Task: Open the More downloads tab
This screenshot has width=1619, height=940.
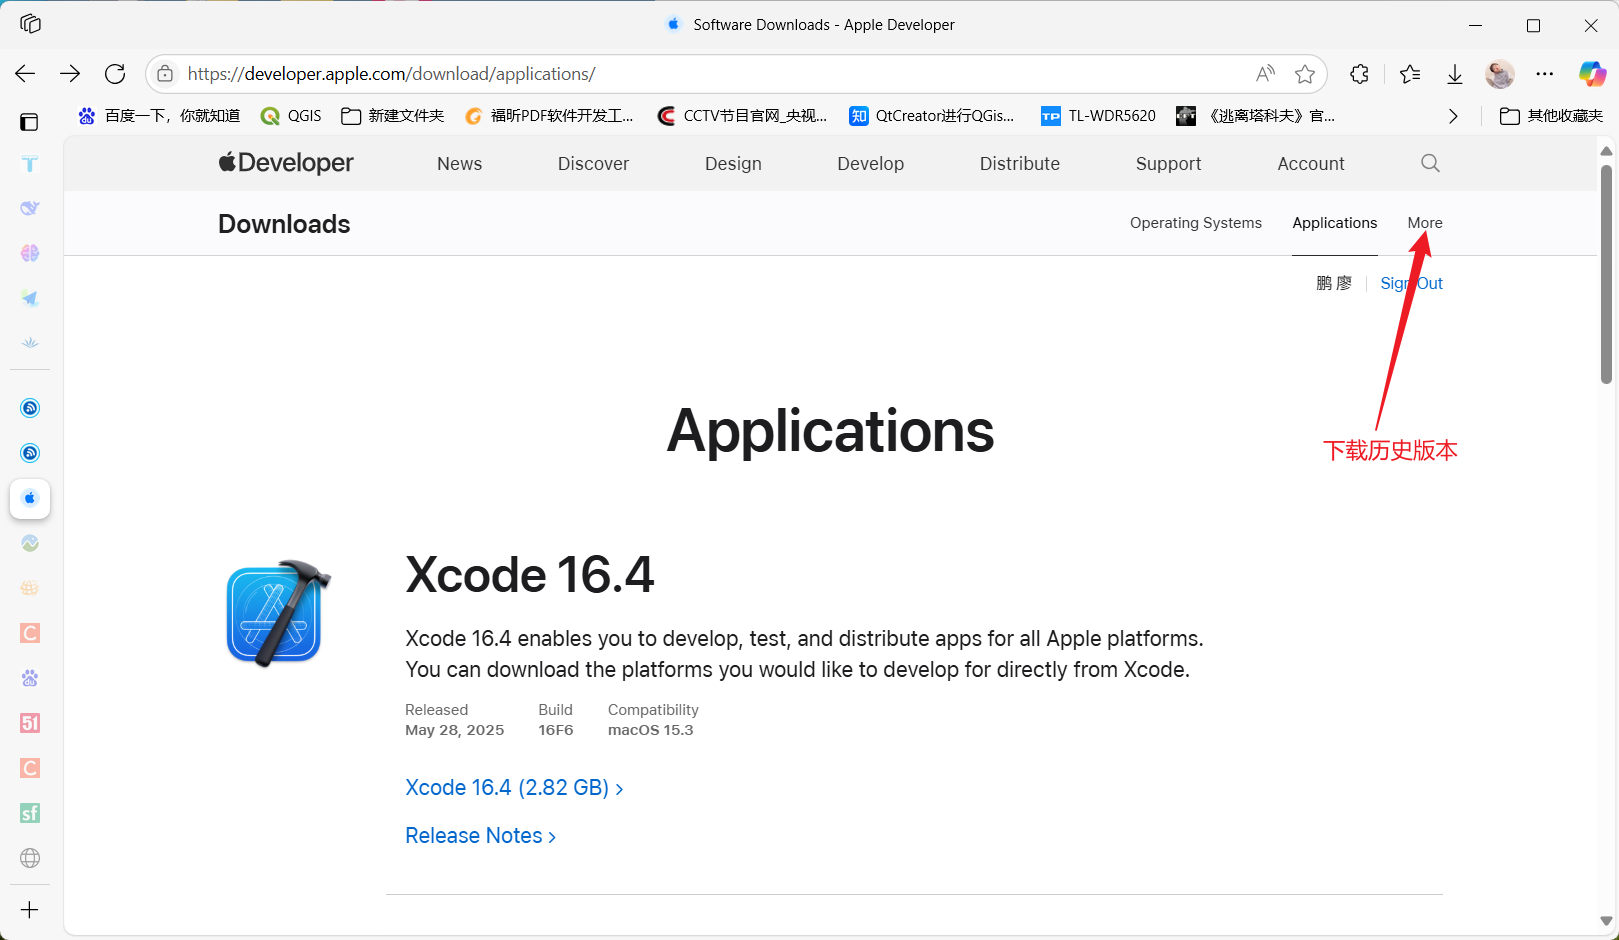Action: click(x=1425, y=223)
